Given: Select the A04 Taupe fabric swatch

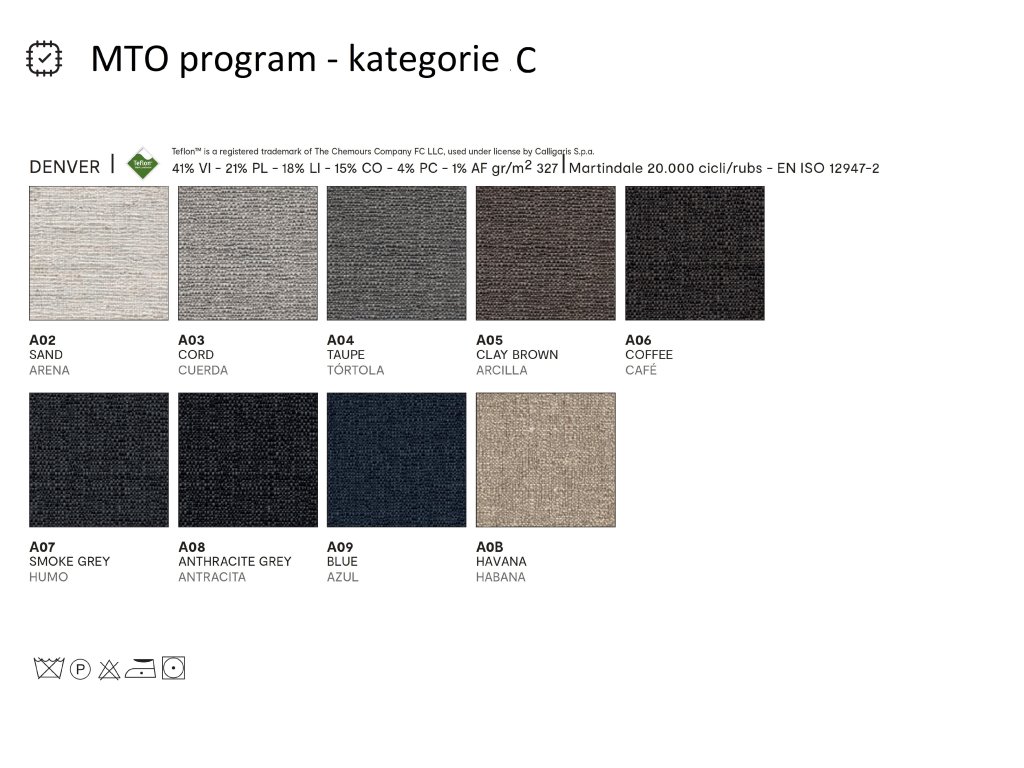Looking at the screenshot, I should tap(396, 253).
